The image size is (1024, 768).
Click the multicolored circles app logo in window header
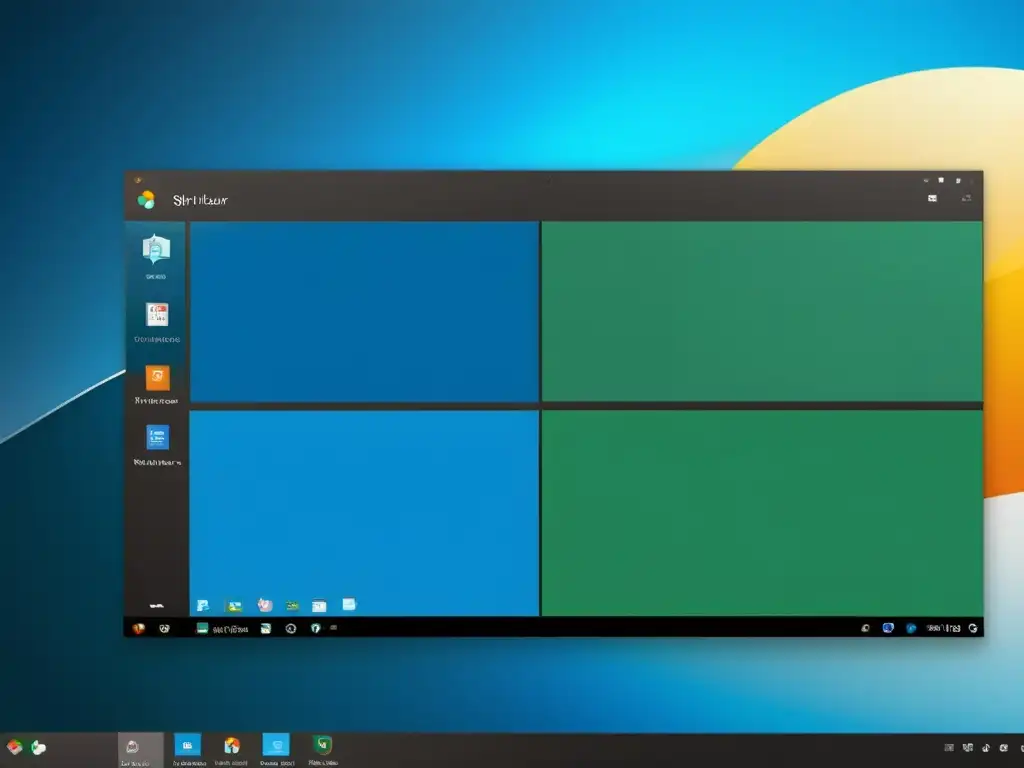[146, 199]
